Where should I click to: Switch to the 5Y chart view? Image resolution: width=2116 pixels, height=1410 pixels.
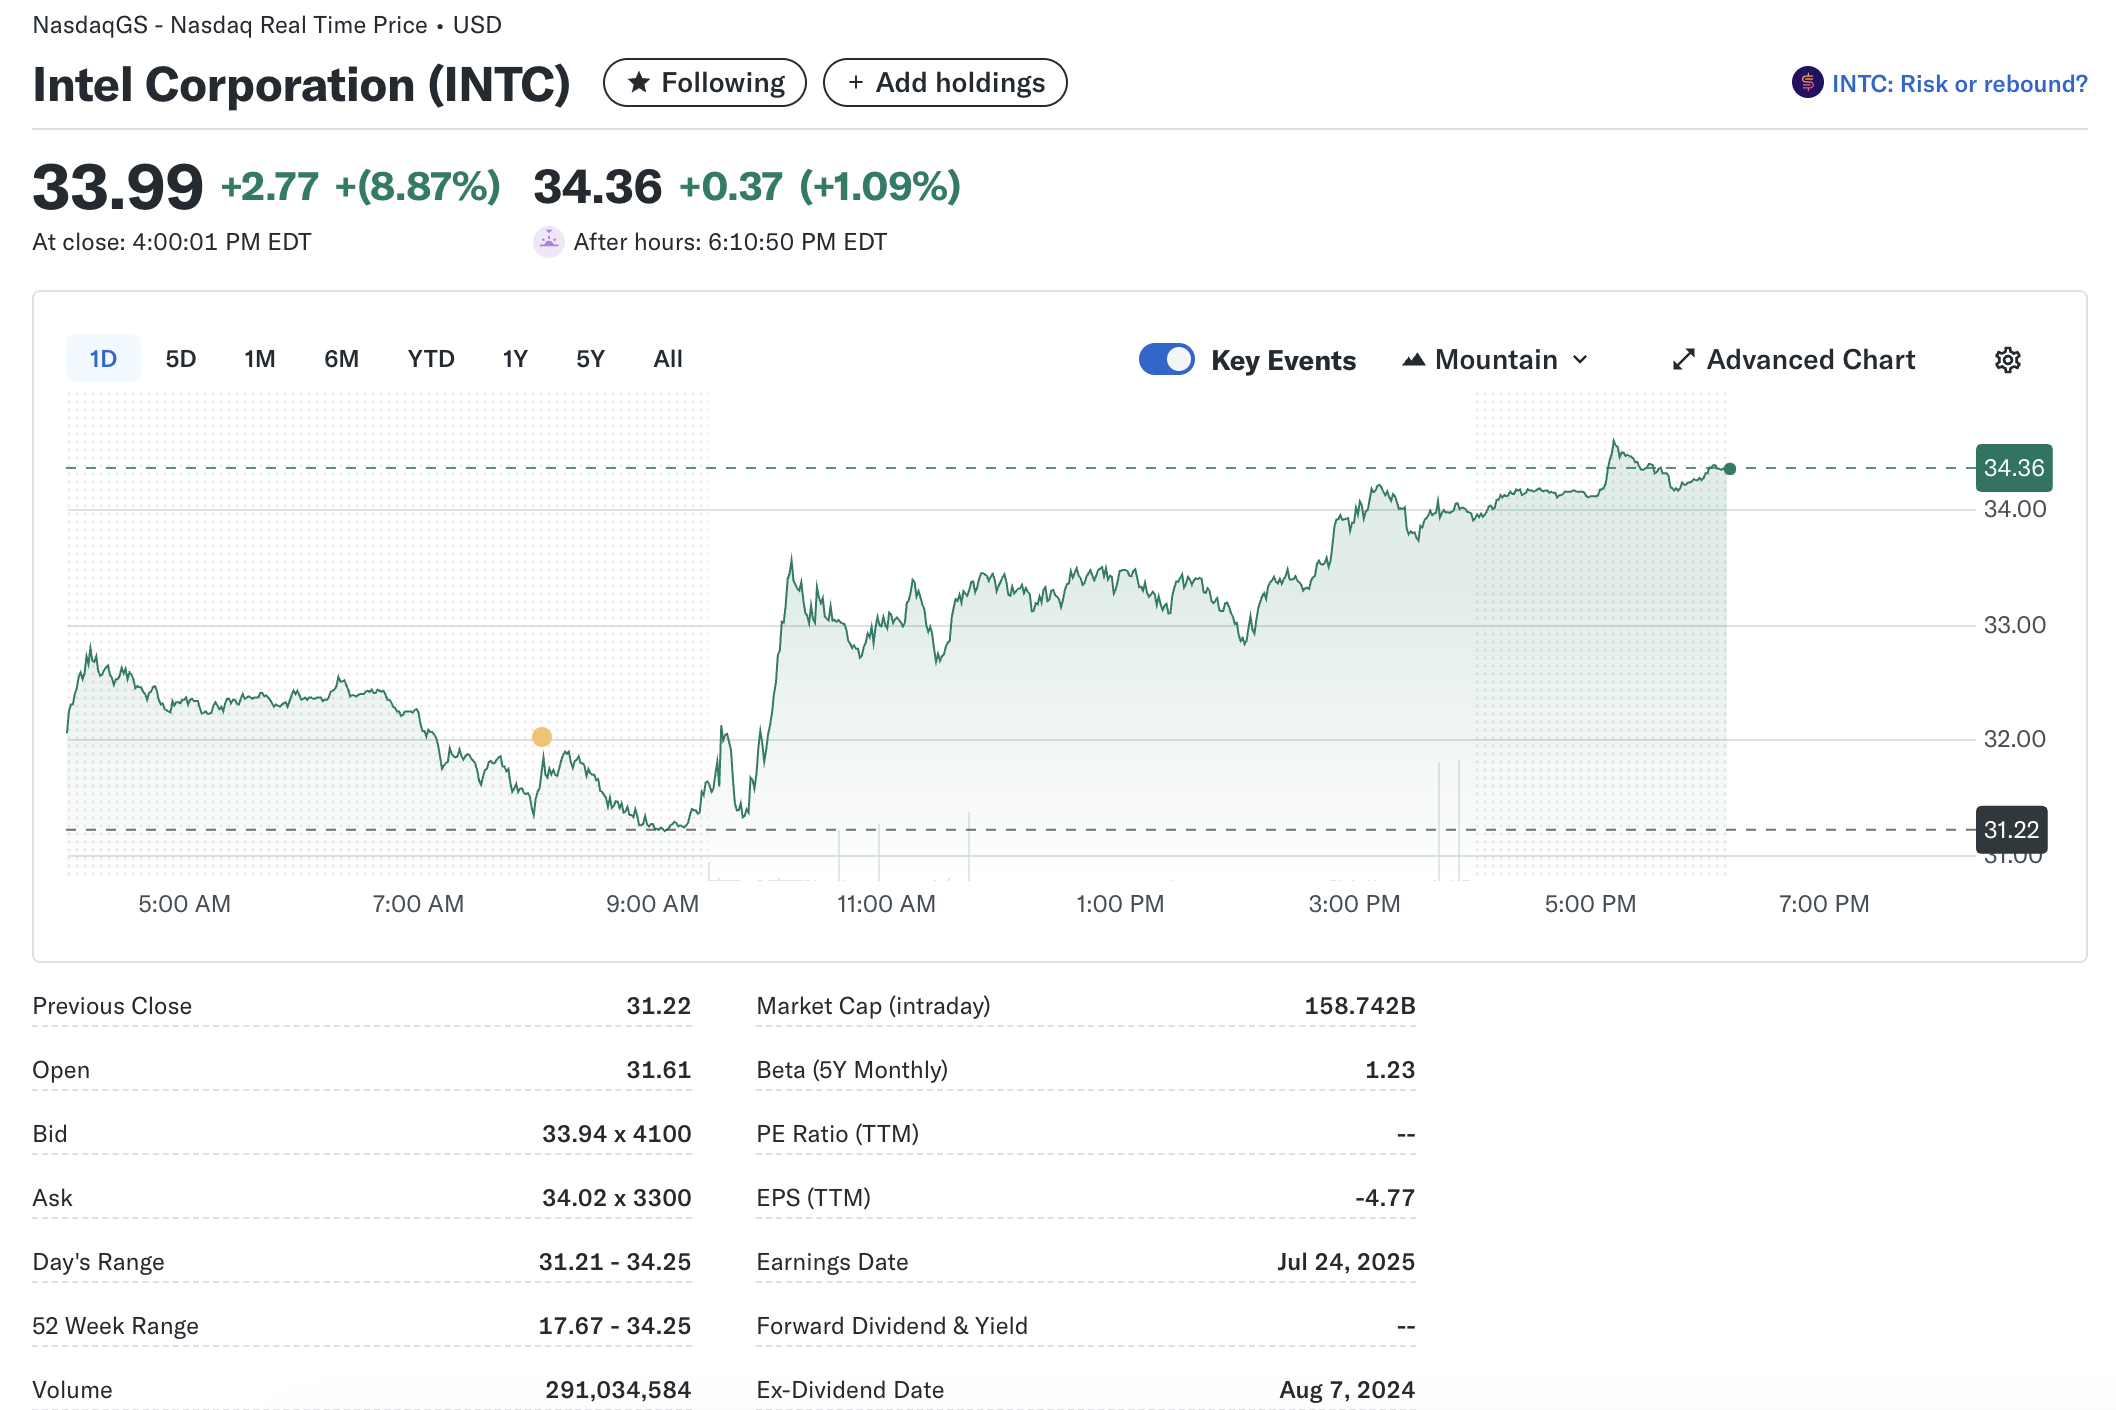[590, 359]
